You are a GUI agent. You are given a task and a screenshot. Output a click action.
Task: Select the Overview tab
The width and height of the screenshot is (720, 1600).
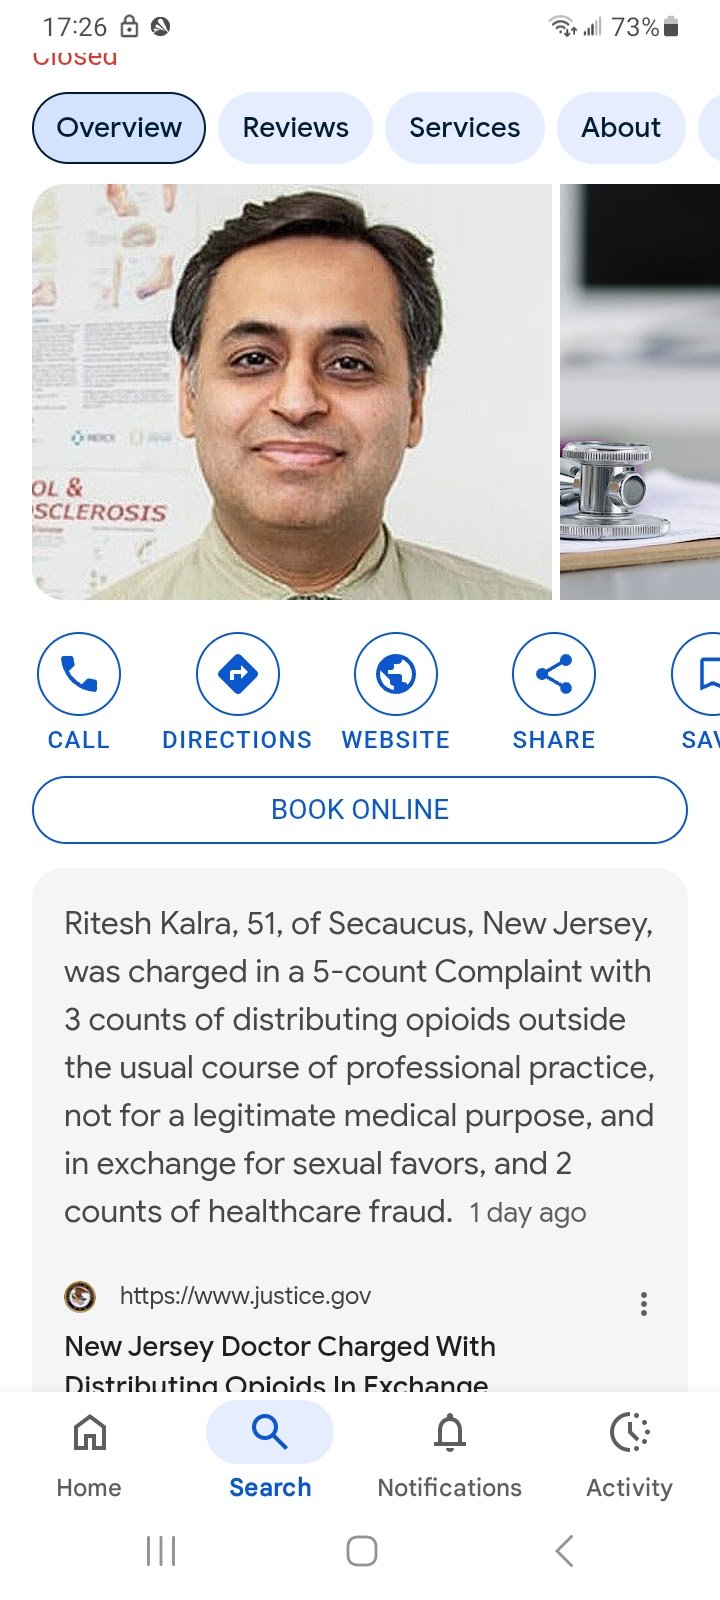(x=119, y=128)
